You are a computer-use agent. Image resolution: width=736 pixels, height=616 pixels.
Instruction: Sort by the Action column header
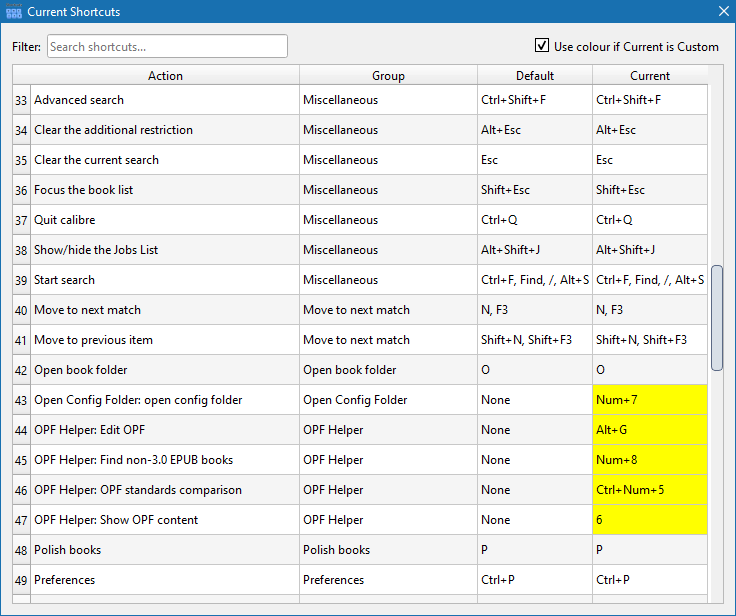pos(165,75)
